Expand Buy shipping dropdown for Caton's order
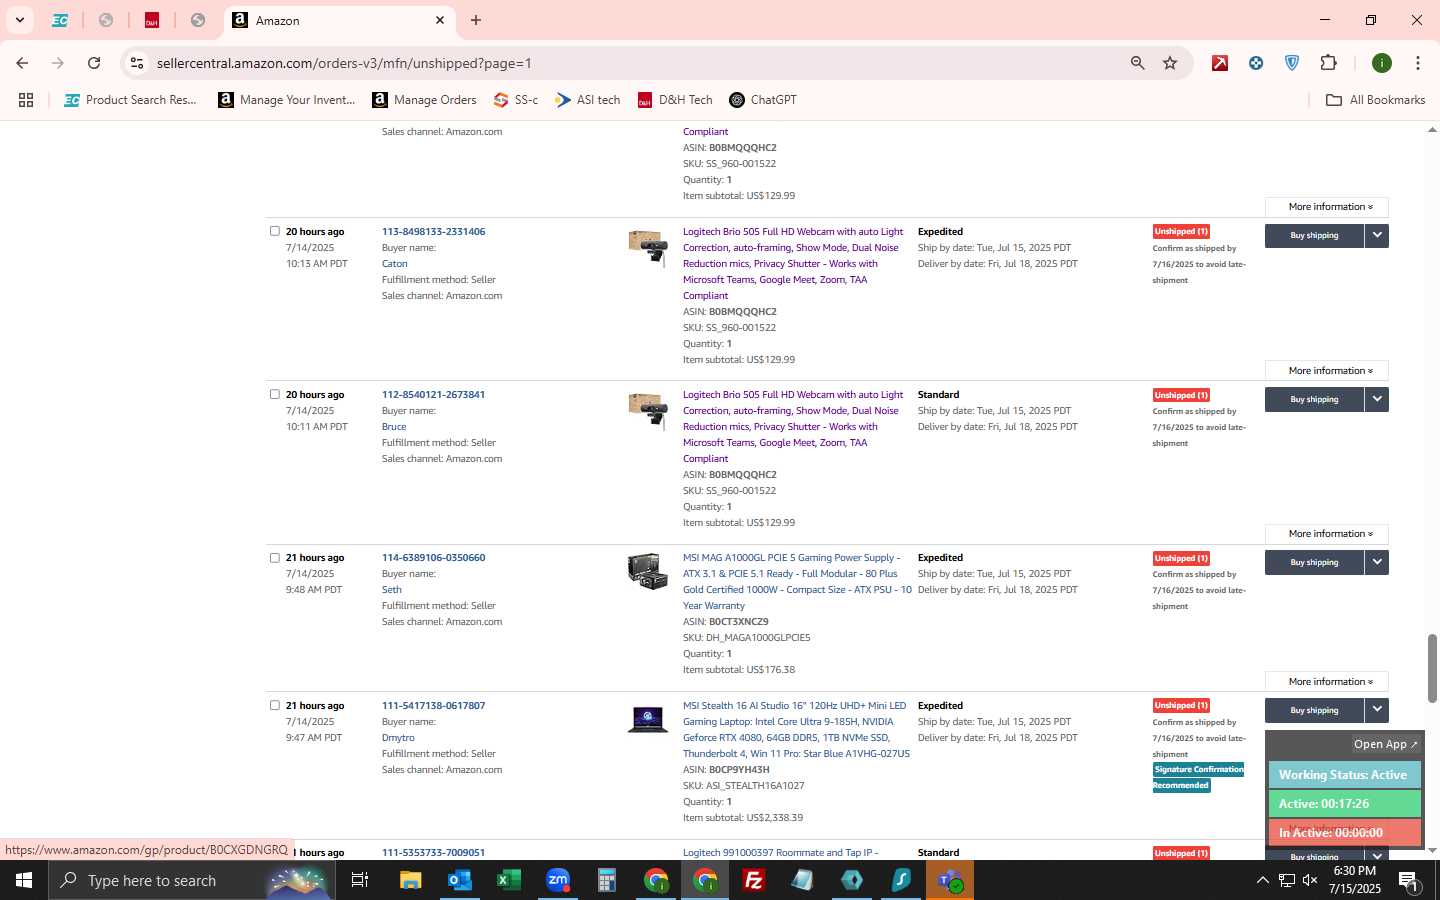 tap(1377, 236)
